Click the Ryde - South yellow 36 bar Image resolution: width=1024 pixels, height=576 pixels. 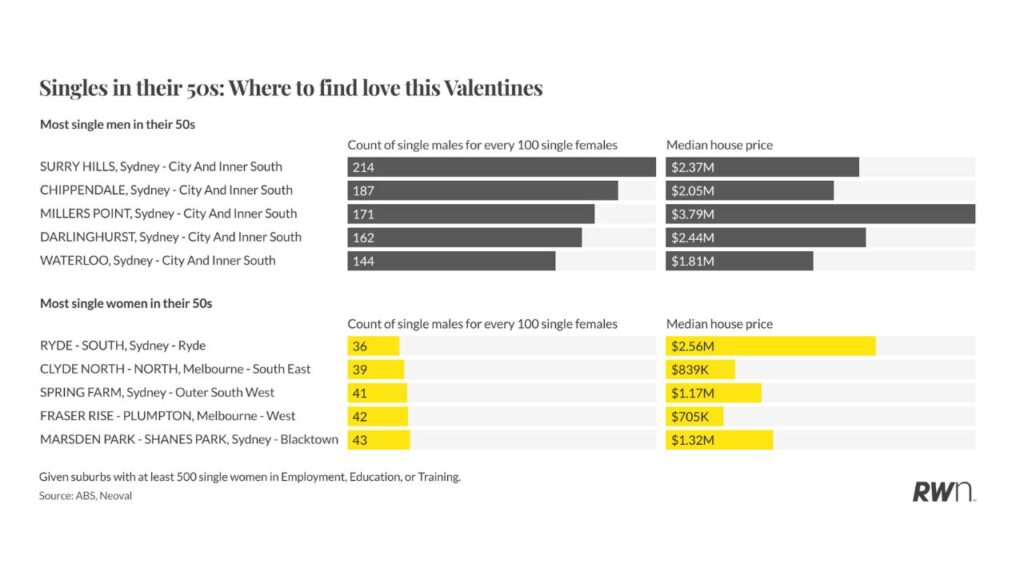(373, 346)
